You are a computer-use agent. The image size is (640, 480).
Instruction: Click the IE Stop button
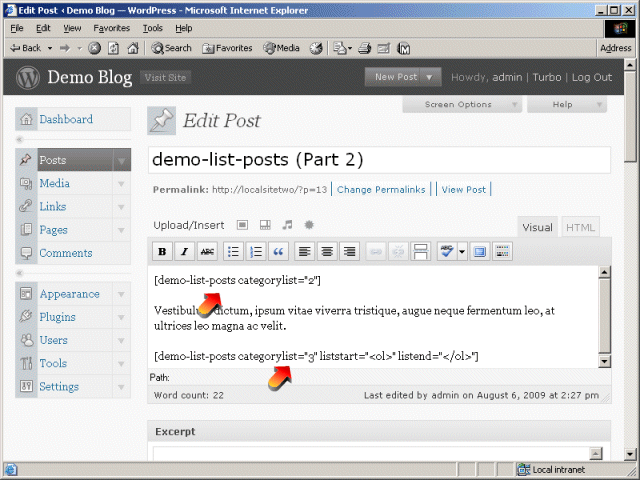pos(94,48)
